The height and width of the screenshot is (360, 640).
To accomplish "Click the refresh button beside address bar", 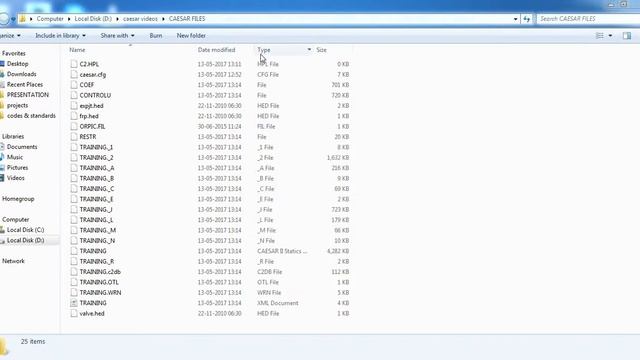I will point(527,19).
